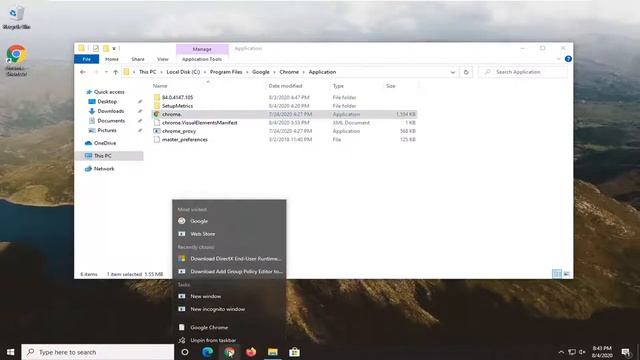
Task: Open Microsoft Store from the taskbar
Action: [294, 352]
